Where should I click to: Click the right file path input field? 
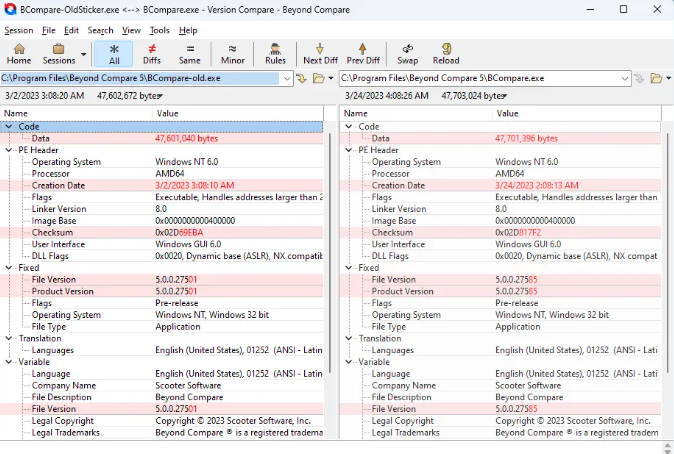click(480, 78)
